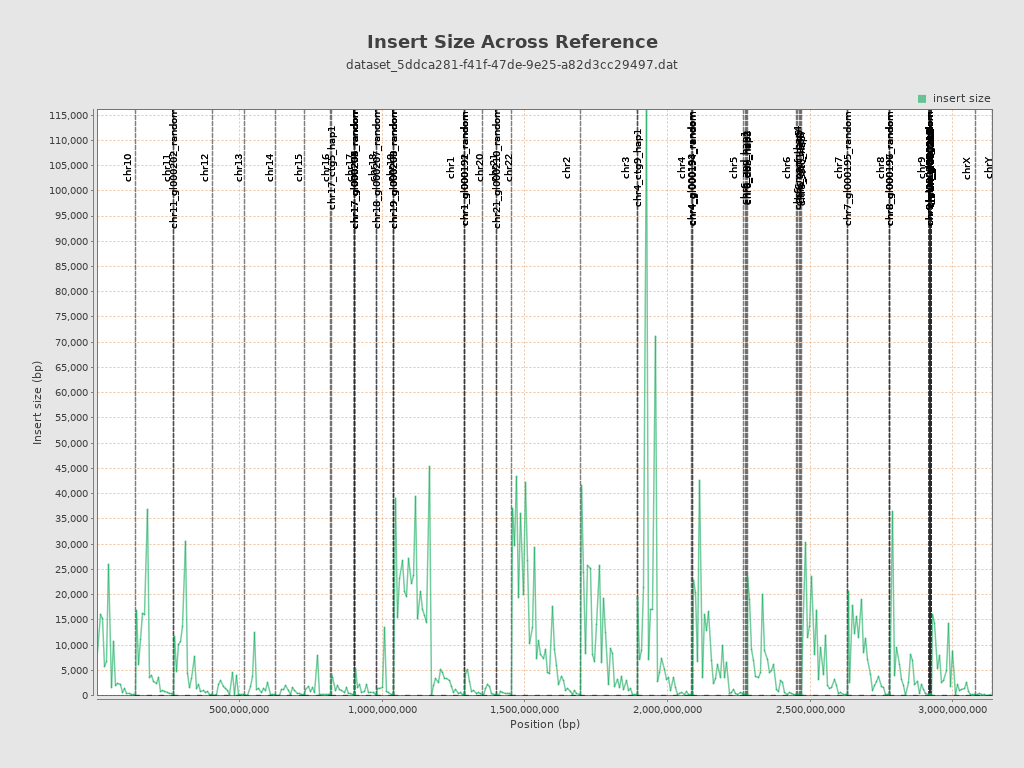Select the 'Insert Size Across Reference' chart title

pos(512,42)
